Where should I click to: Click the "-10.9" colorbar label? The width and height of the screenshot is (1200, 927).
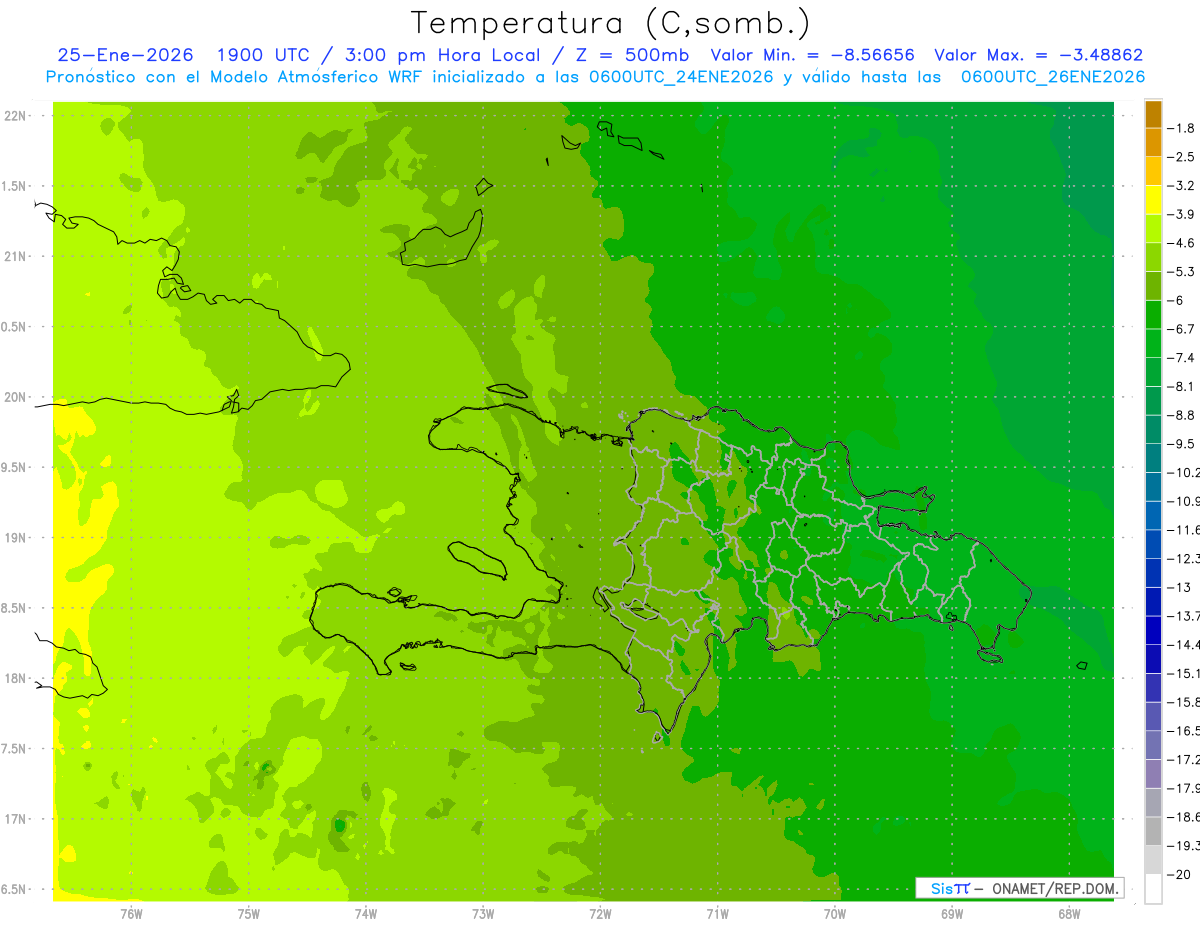coord(1183,501)
